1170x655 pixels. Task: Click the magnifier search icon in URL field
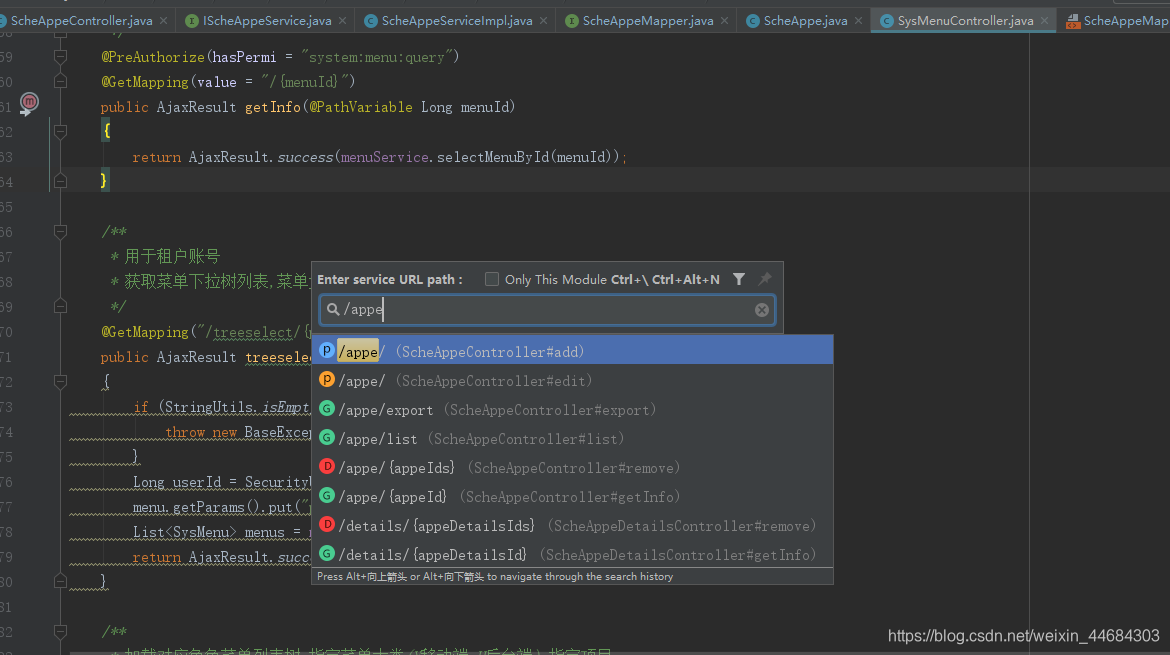tap(333, 310)
